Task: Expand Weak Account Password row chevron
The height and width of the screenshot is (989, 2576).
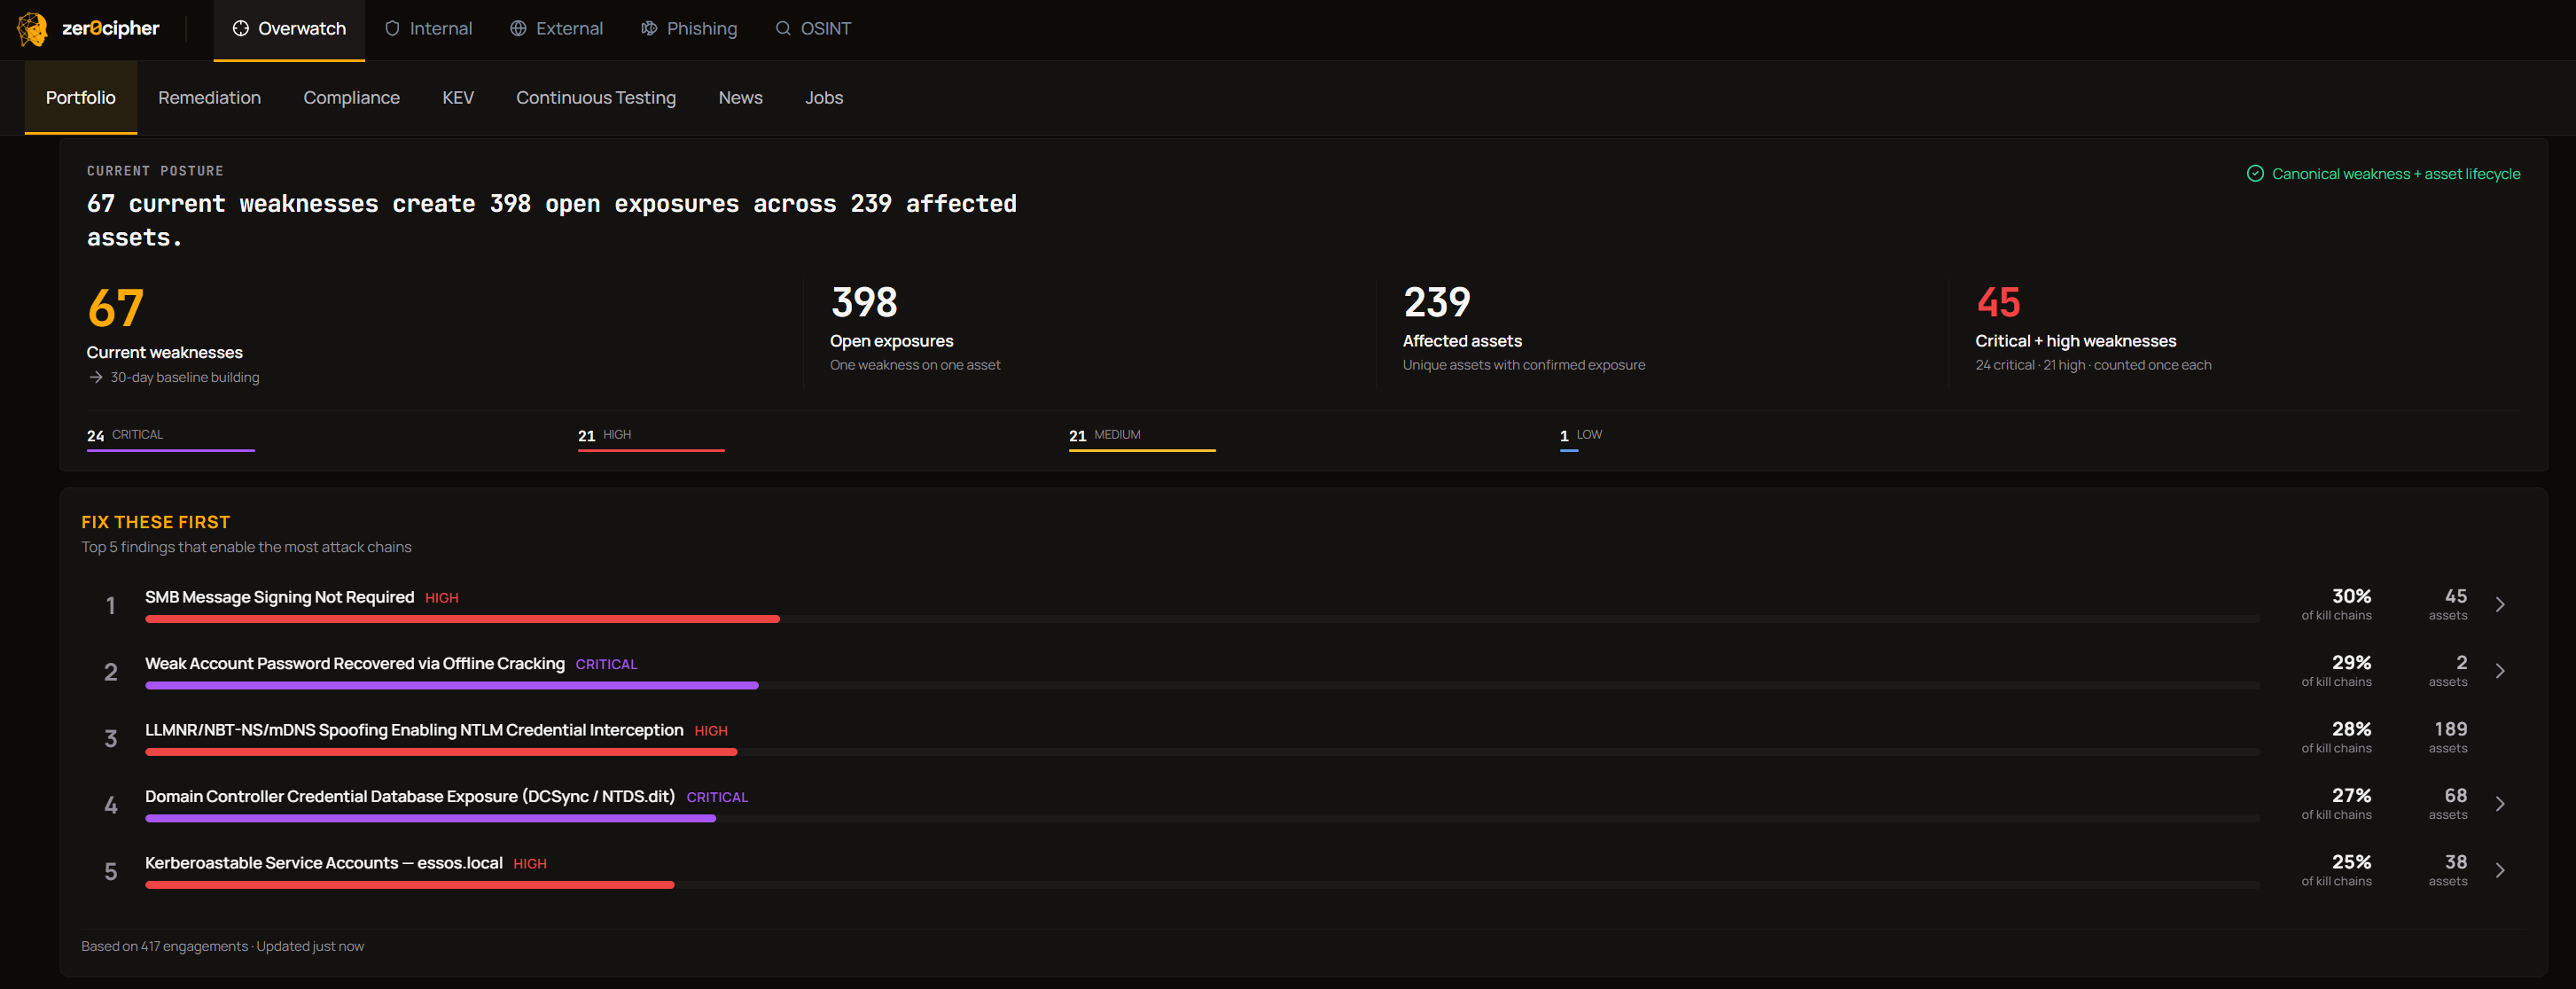Action: pyautogui.click(x=2500, y=671)
